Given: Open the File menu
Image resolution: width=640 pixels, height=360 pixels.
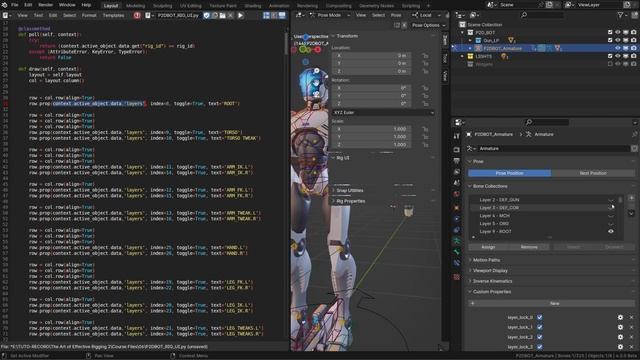Looking at the screenshot, I should [14, 5].
